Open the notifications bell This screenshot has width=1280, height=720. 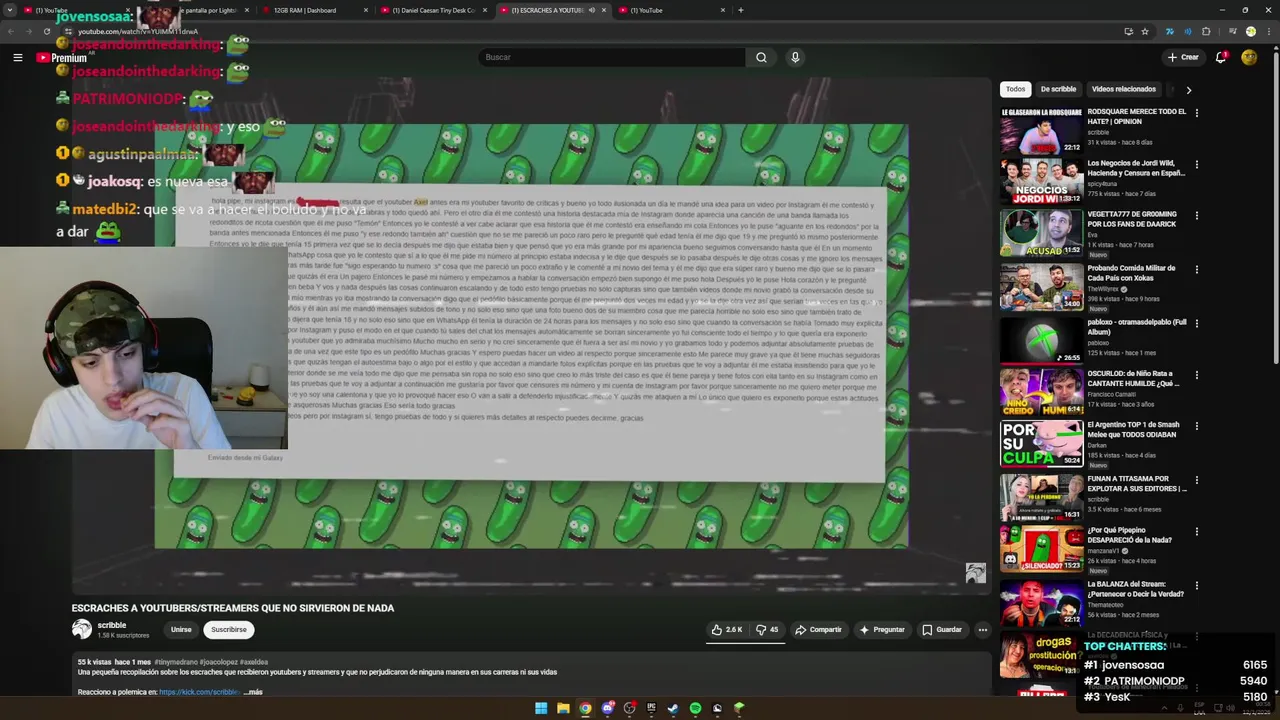pyautogui.click(x=1221, y=57)
